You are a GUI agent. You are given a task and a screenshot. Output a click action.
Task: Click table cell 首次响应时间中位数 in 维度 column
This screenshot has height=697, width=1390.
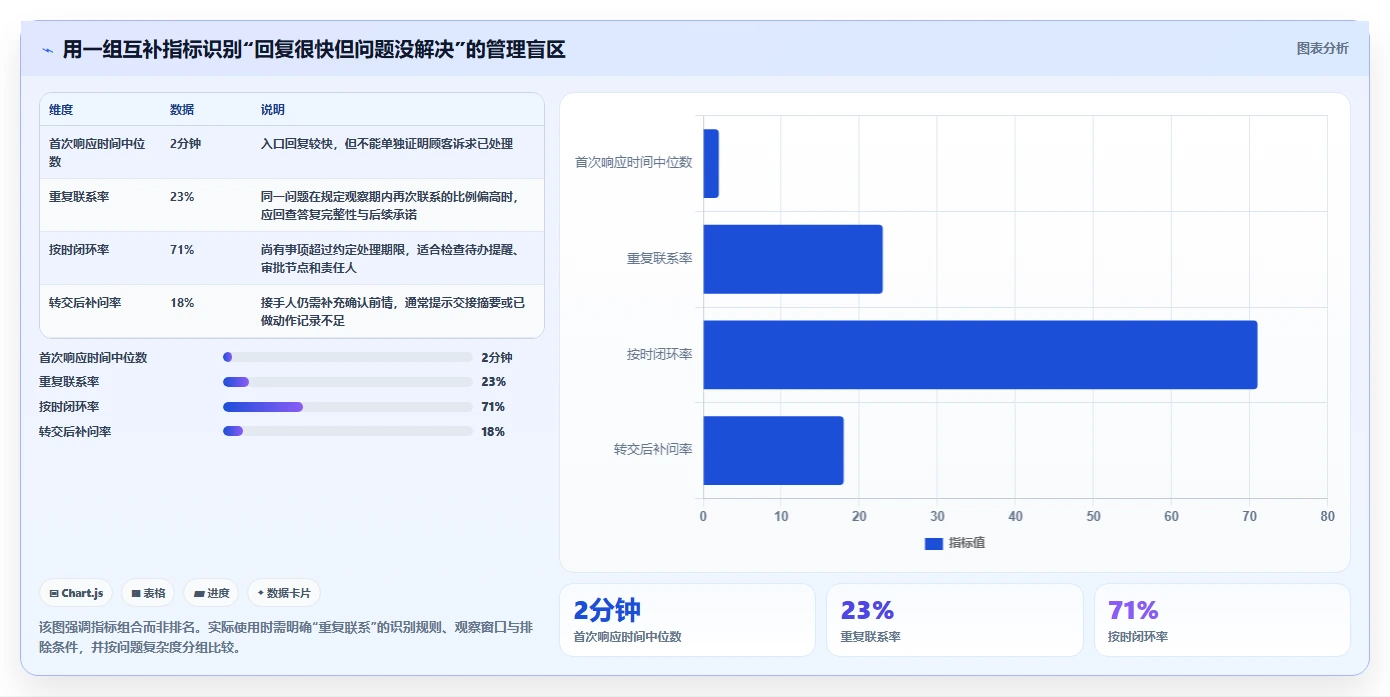[x=98, y=152]
